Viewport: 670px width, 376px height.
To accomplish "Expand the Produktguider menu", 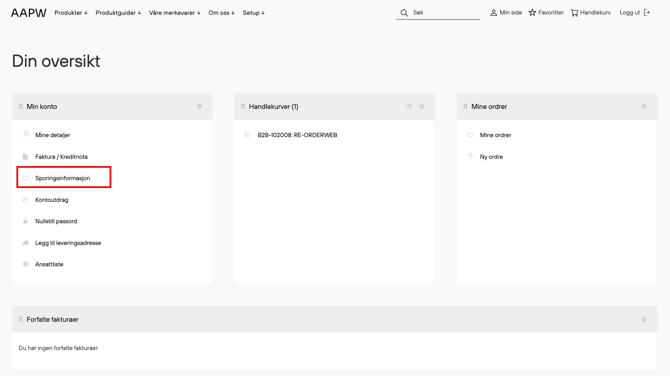I will click(x=118, y=13).
